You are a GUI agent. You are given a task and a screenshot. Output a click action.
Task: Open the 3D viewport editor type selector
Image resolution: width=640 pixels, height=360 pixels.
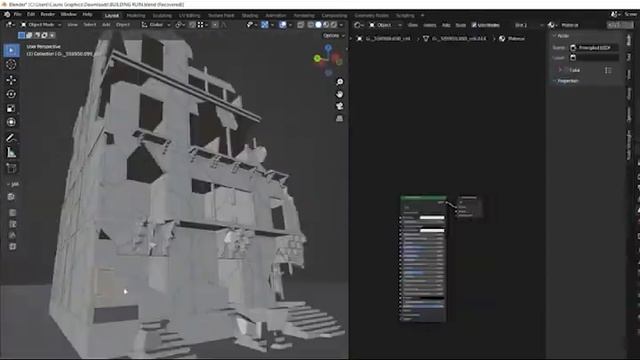click(x=10, y=25)
